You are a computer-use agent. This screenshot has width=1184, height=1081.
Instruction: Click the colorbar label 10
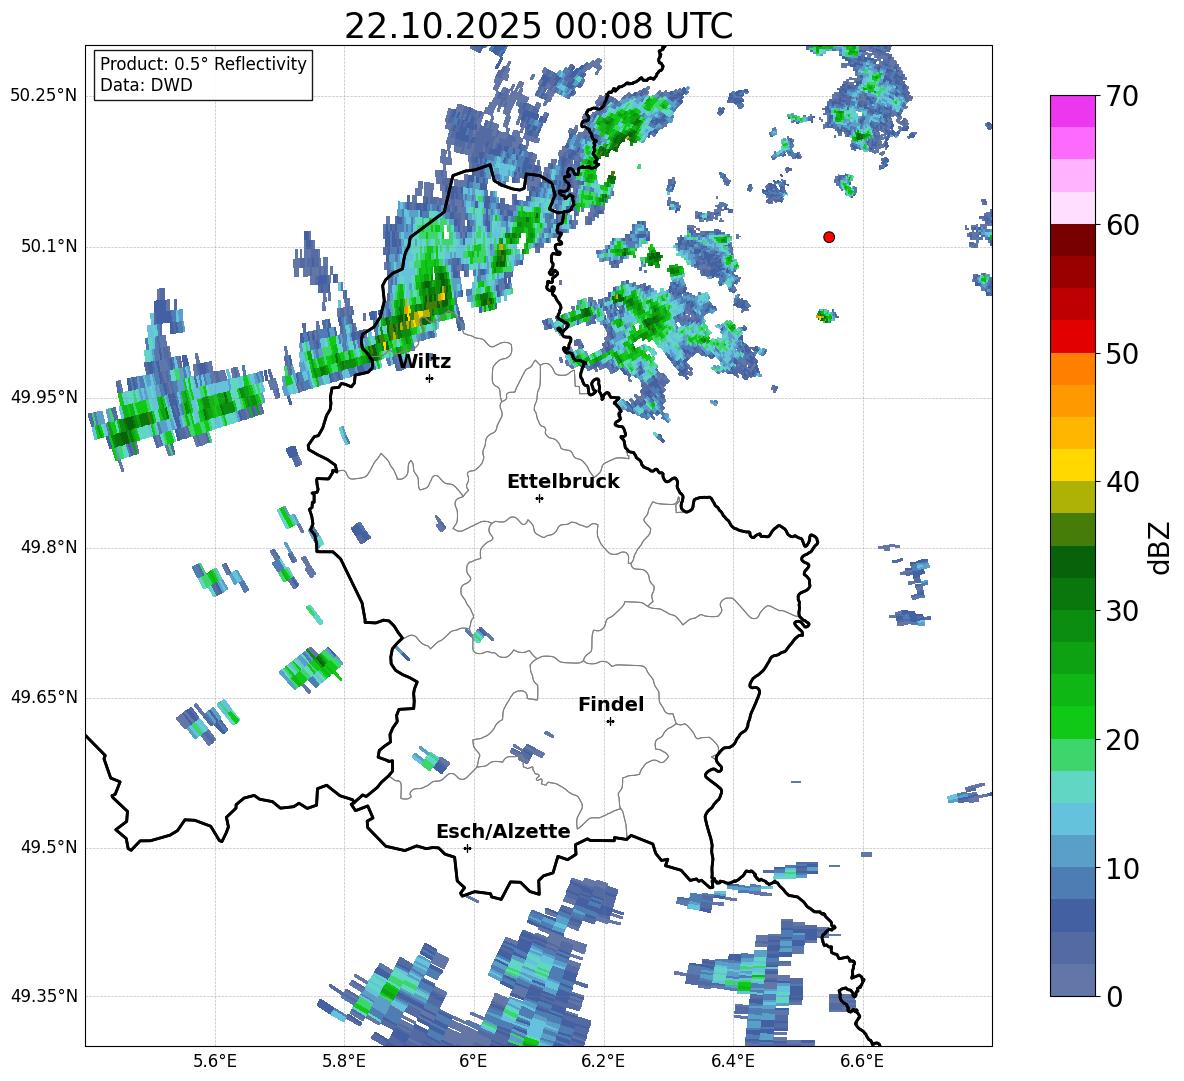1122,868
